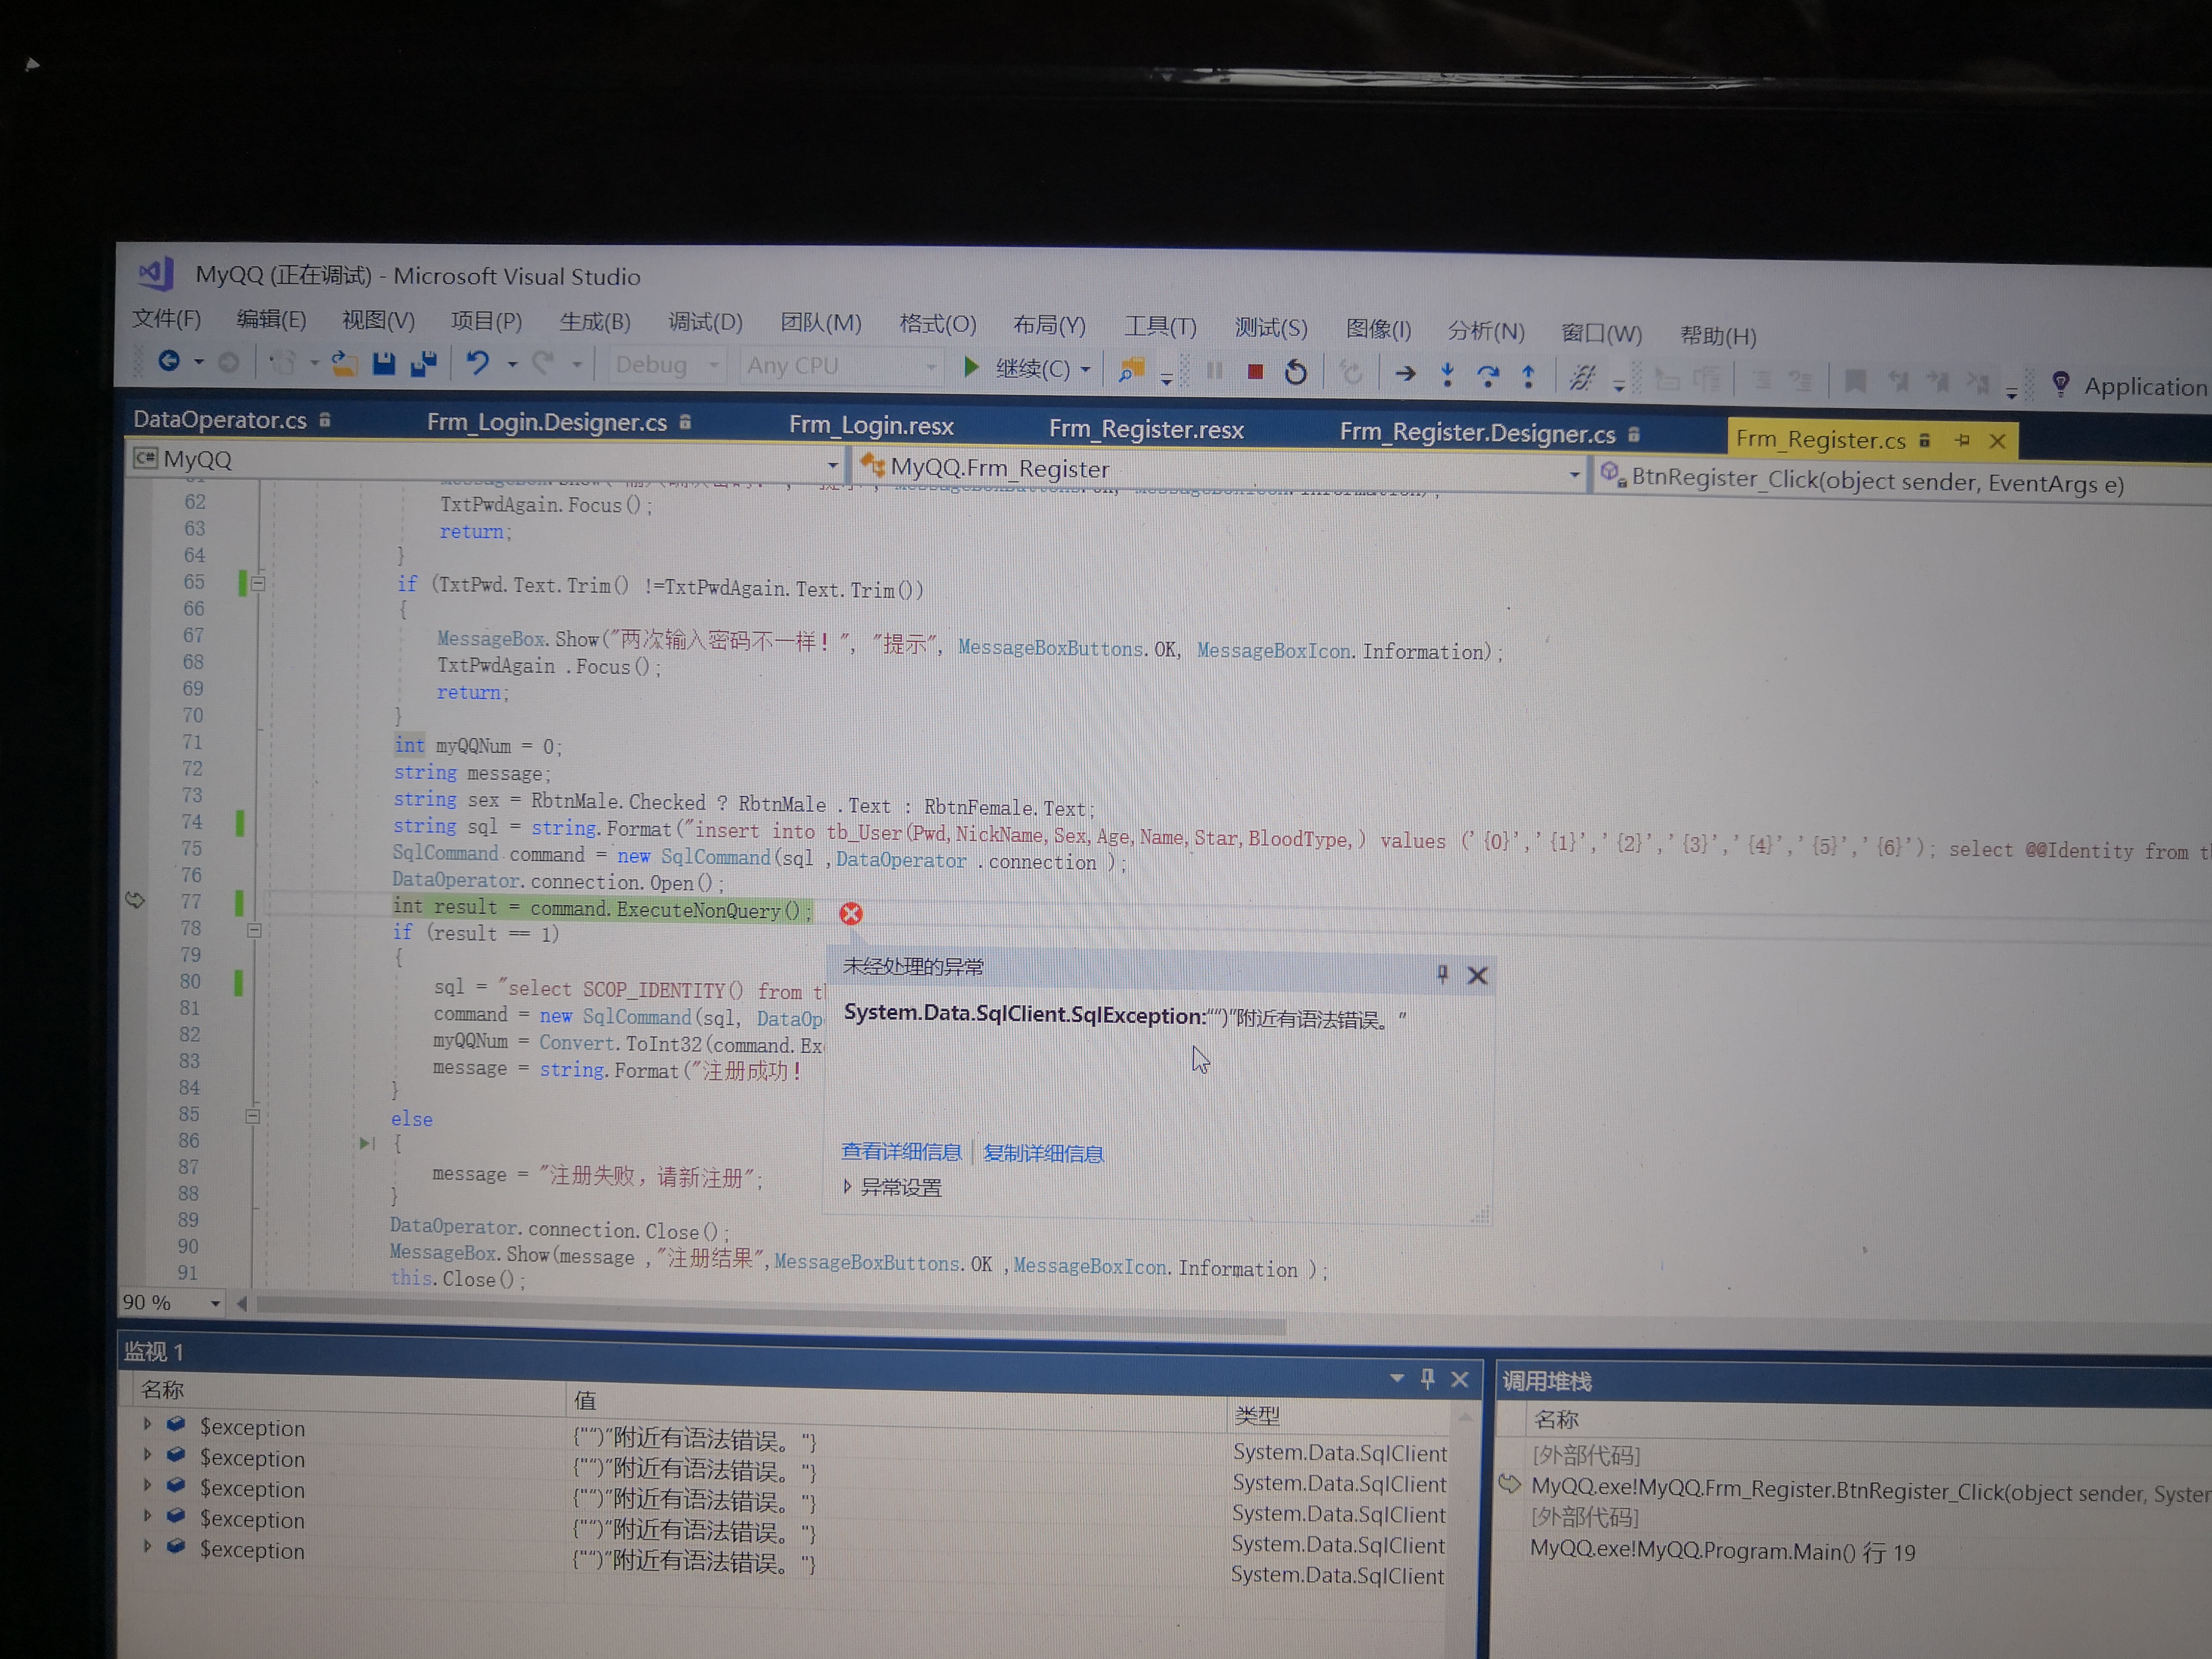Collapse the else block at line 85
The image size is (2212, 1659).
pos(253,1116)
